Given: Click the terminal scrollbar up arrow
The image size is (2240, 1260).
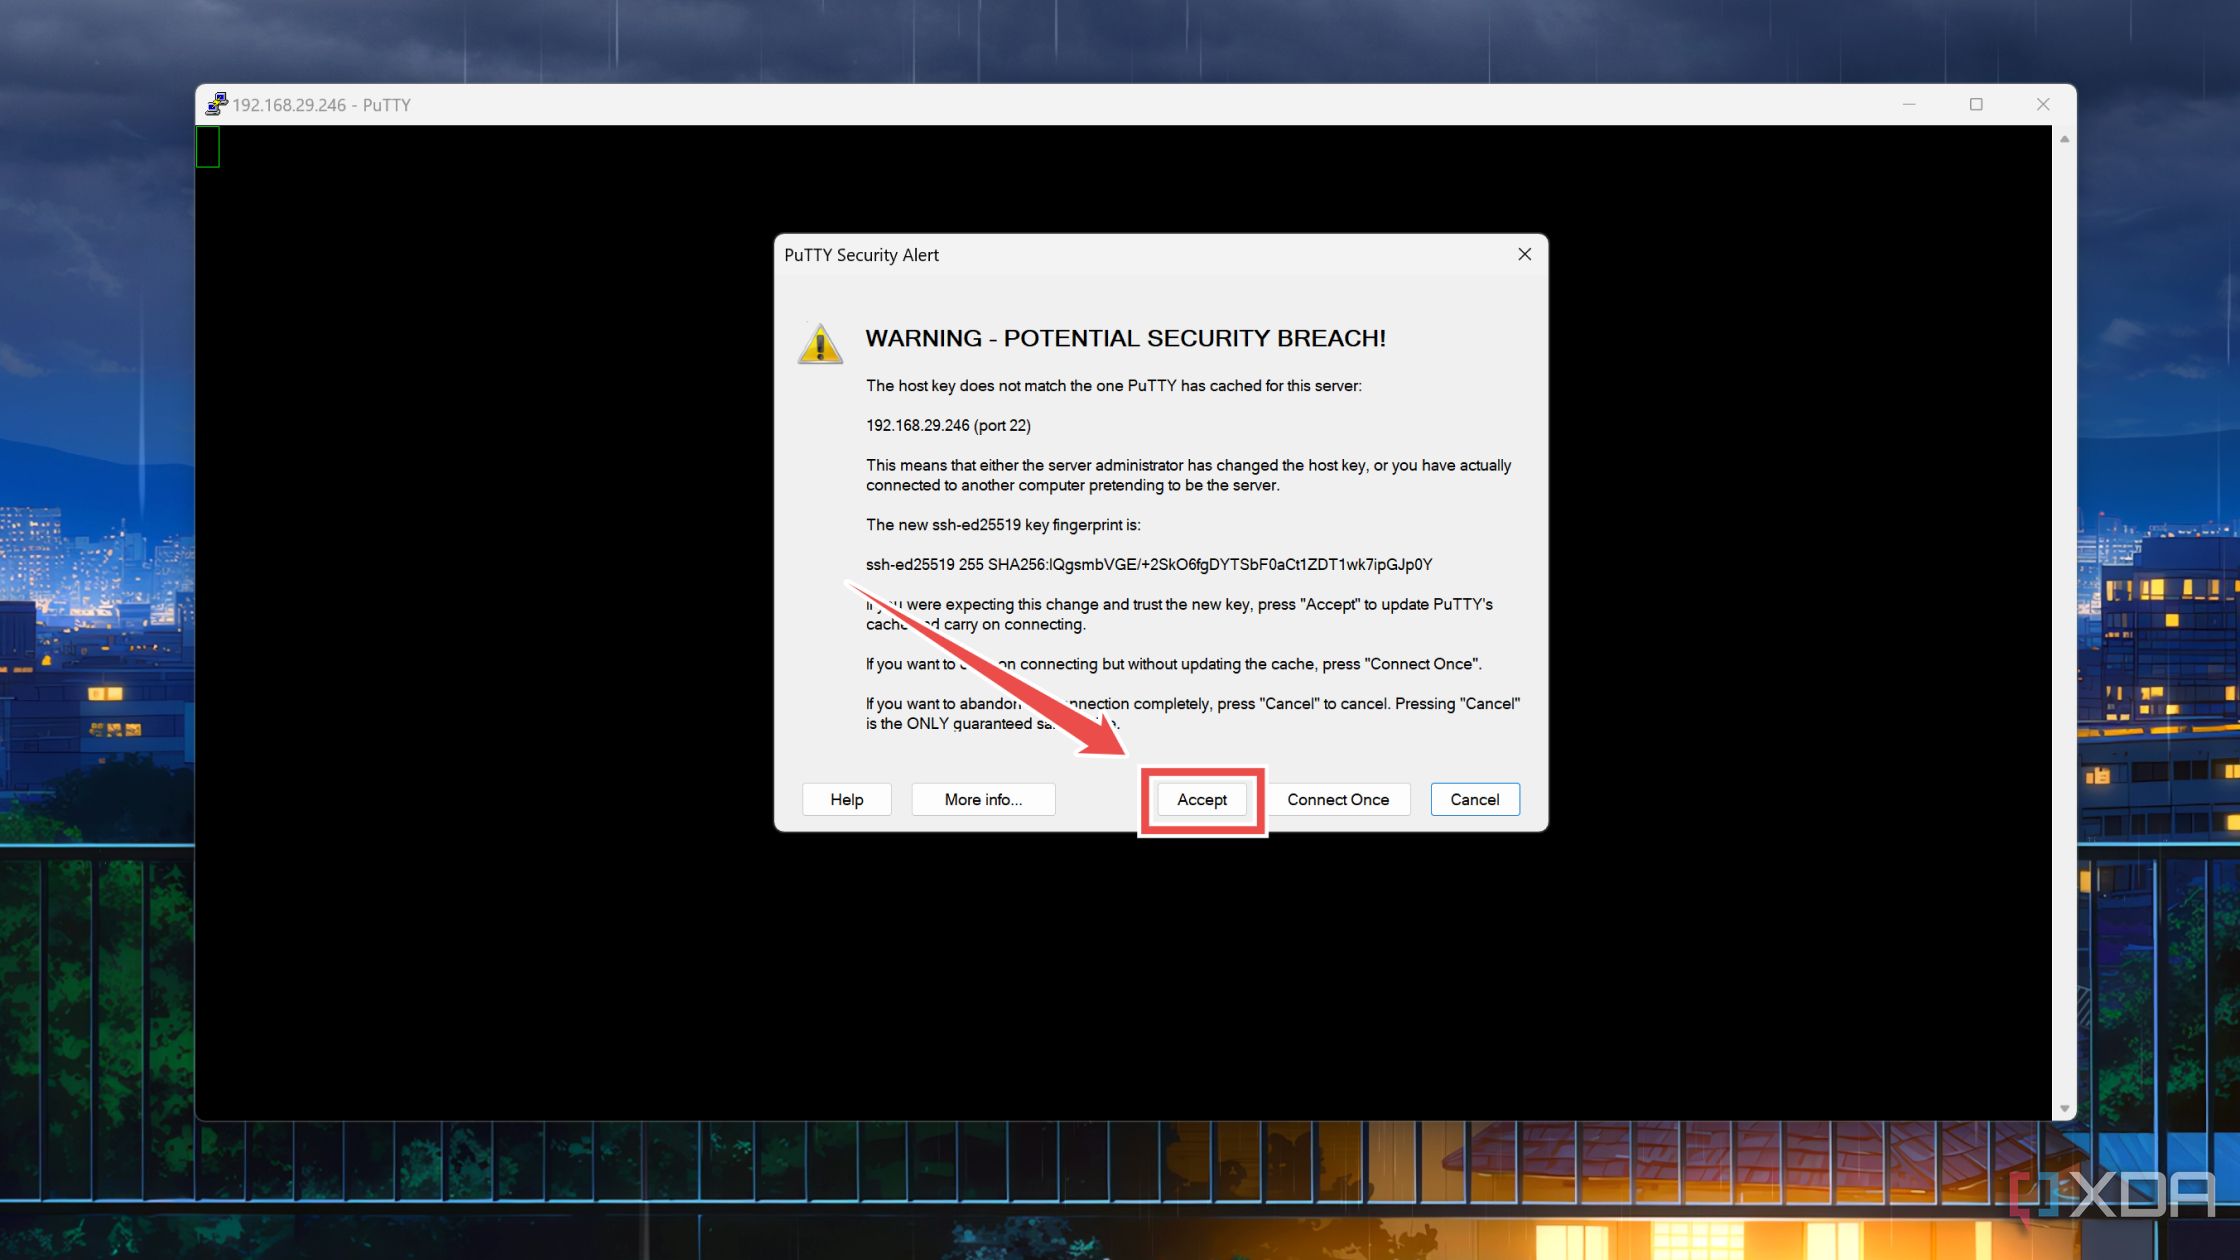Looking at the screenshot, I should [x=2065, y=139].
